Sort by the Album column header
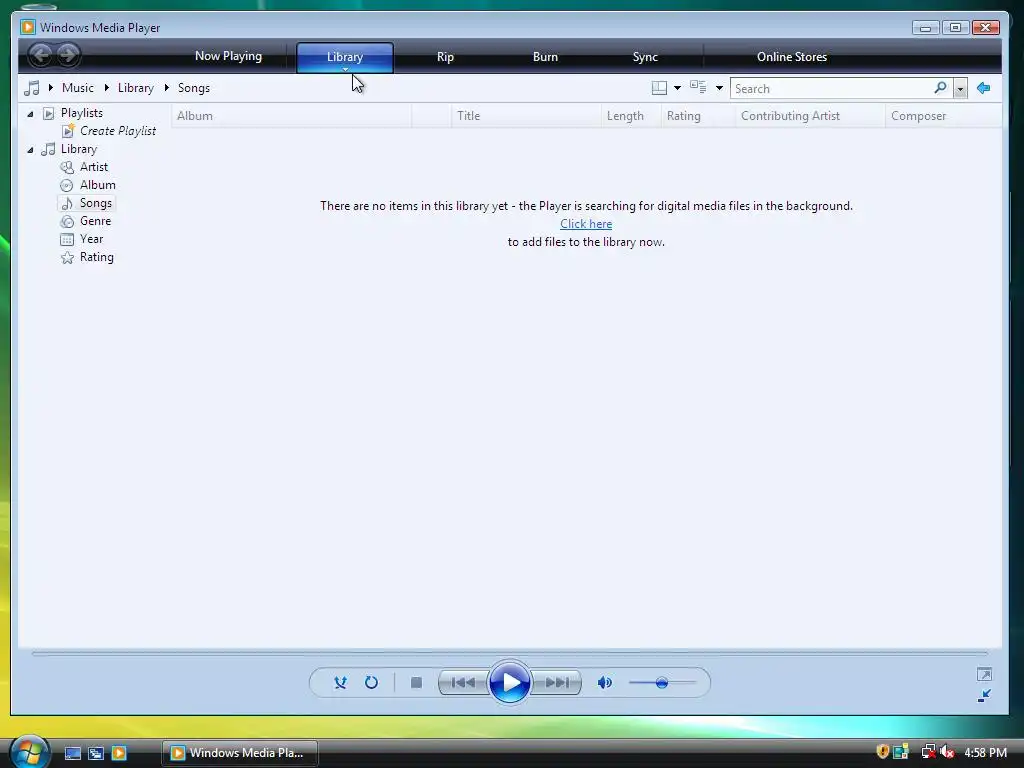The image size is (1024, 768). click(x=292, y=116)
